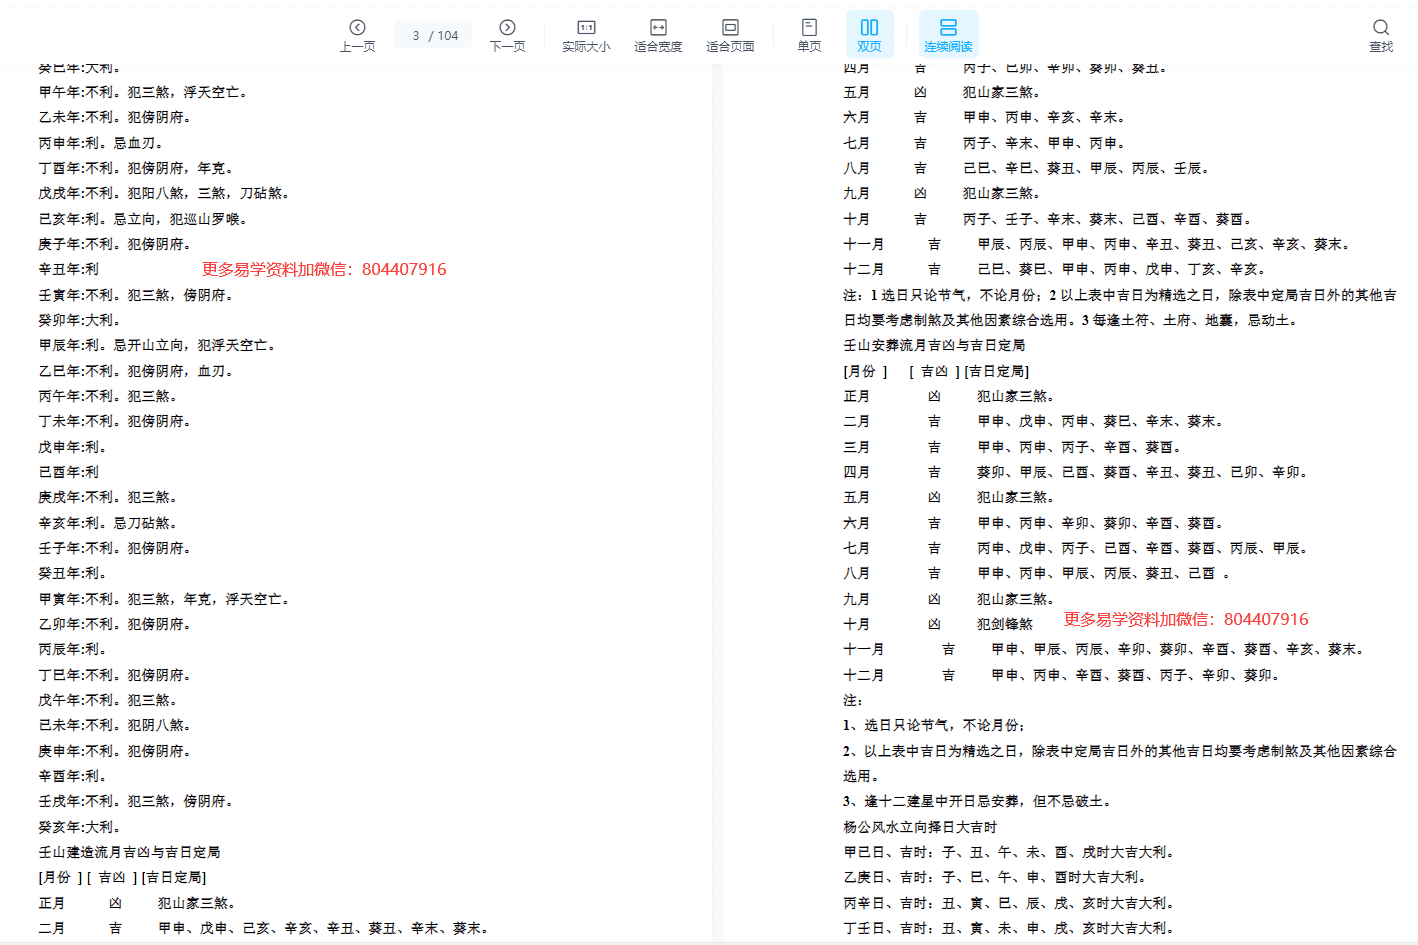The height and width of the screenshot is (945, 1418).
Task: Toggle continuous reading (连续阅读) mode
Action: click(948, 34)
